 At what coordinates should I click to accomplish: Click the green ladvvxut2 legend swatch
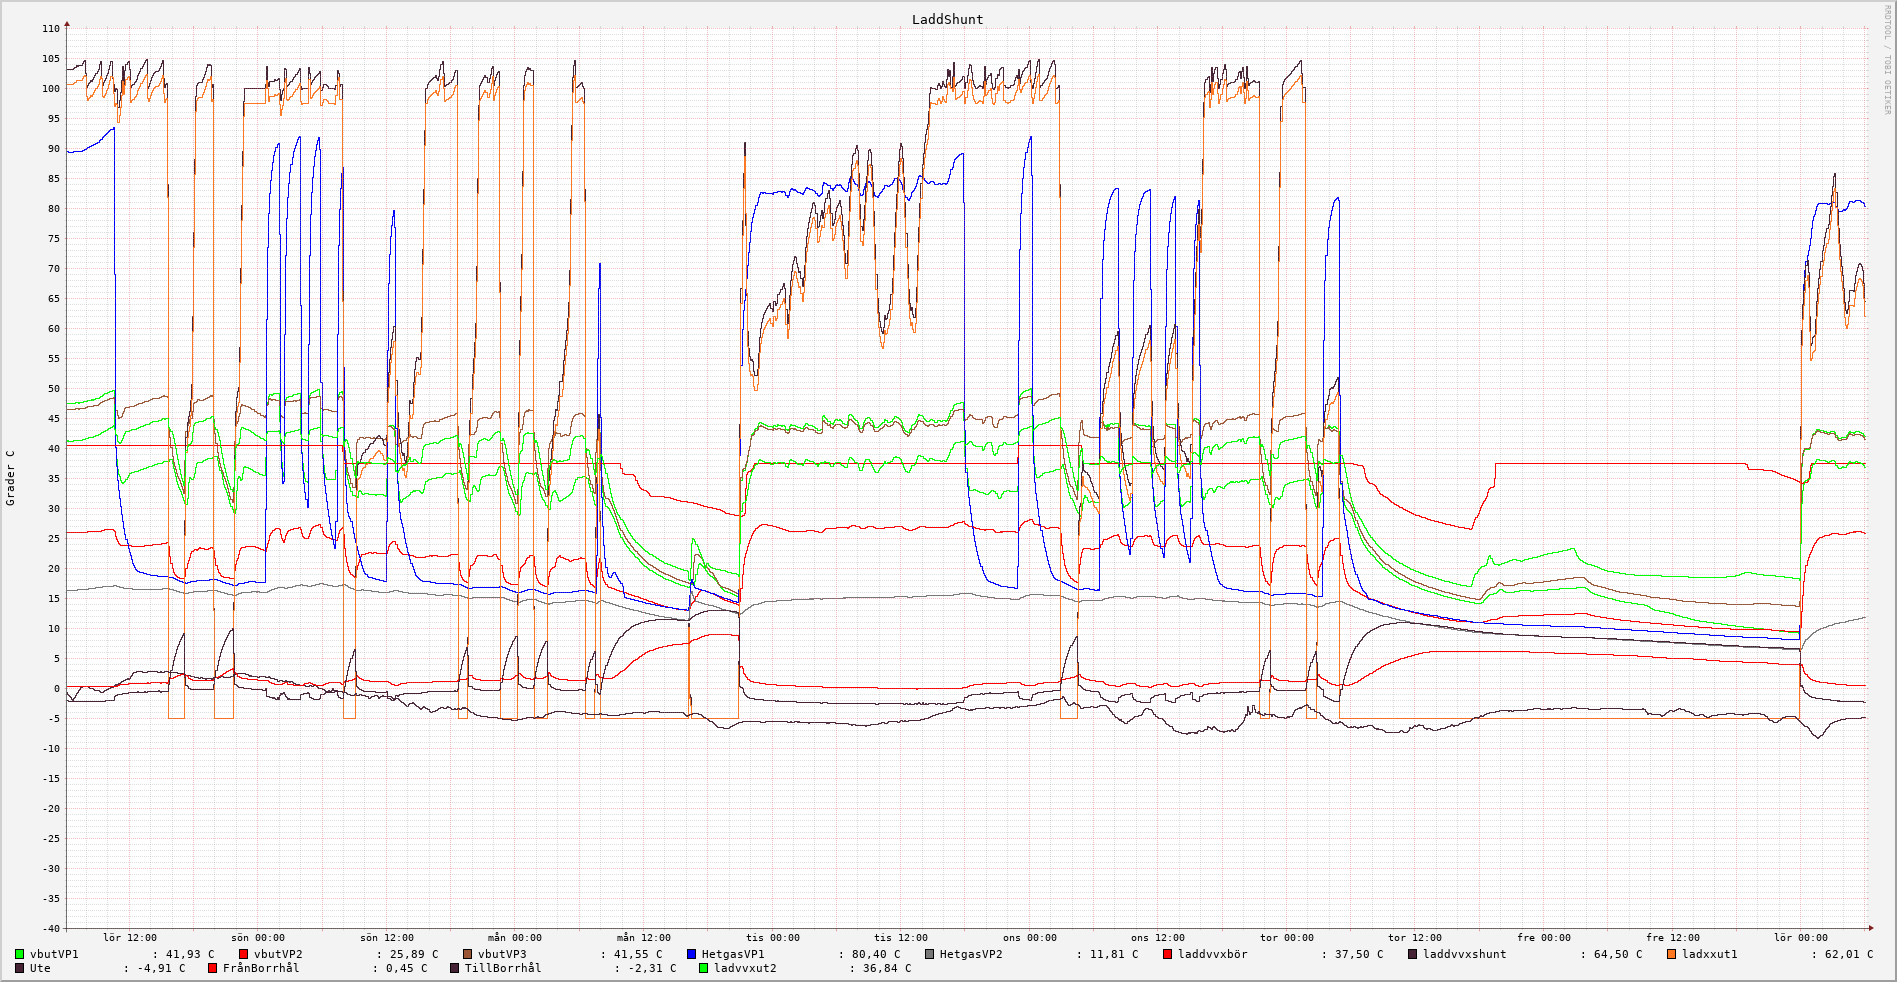coord(704,968)
